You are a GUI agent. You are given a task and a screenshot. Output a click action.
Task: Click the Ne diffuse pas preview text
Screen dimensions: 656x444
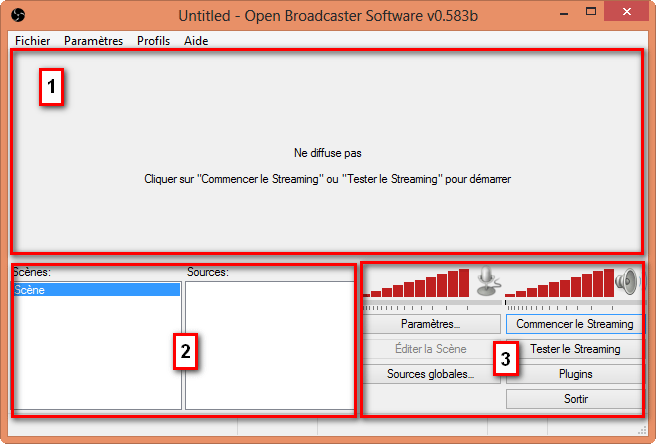click(328, 153)
